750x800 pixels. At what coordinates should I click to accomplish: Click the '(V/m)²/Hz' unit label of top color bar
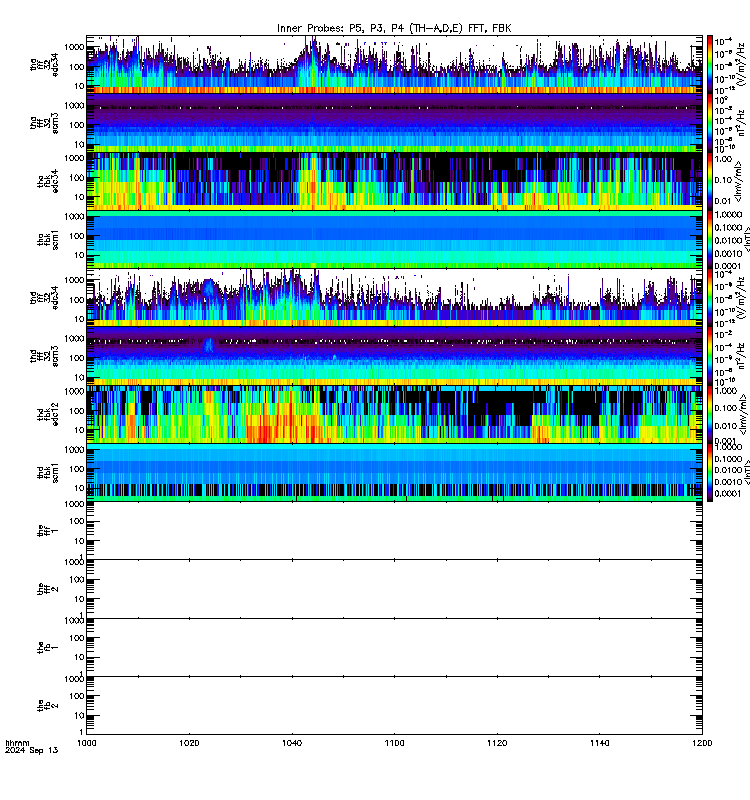point(741,65)
